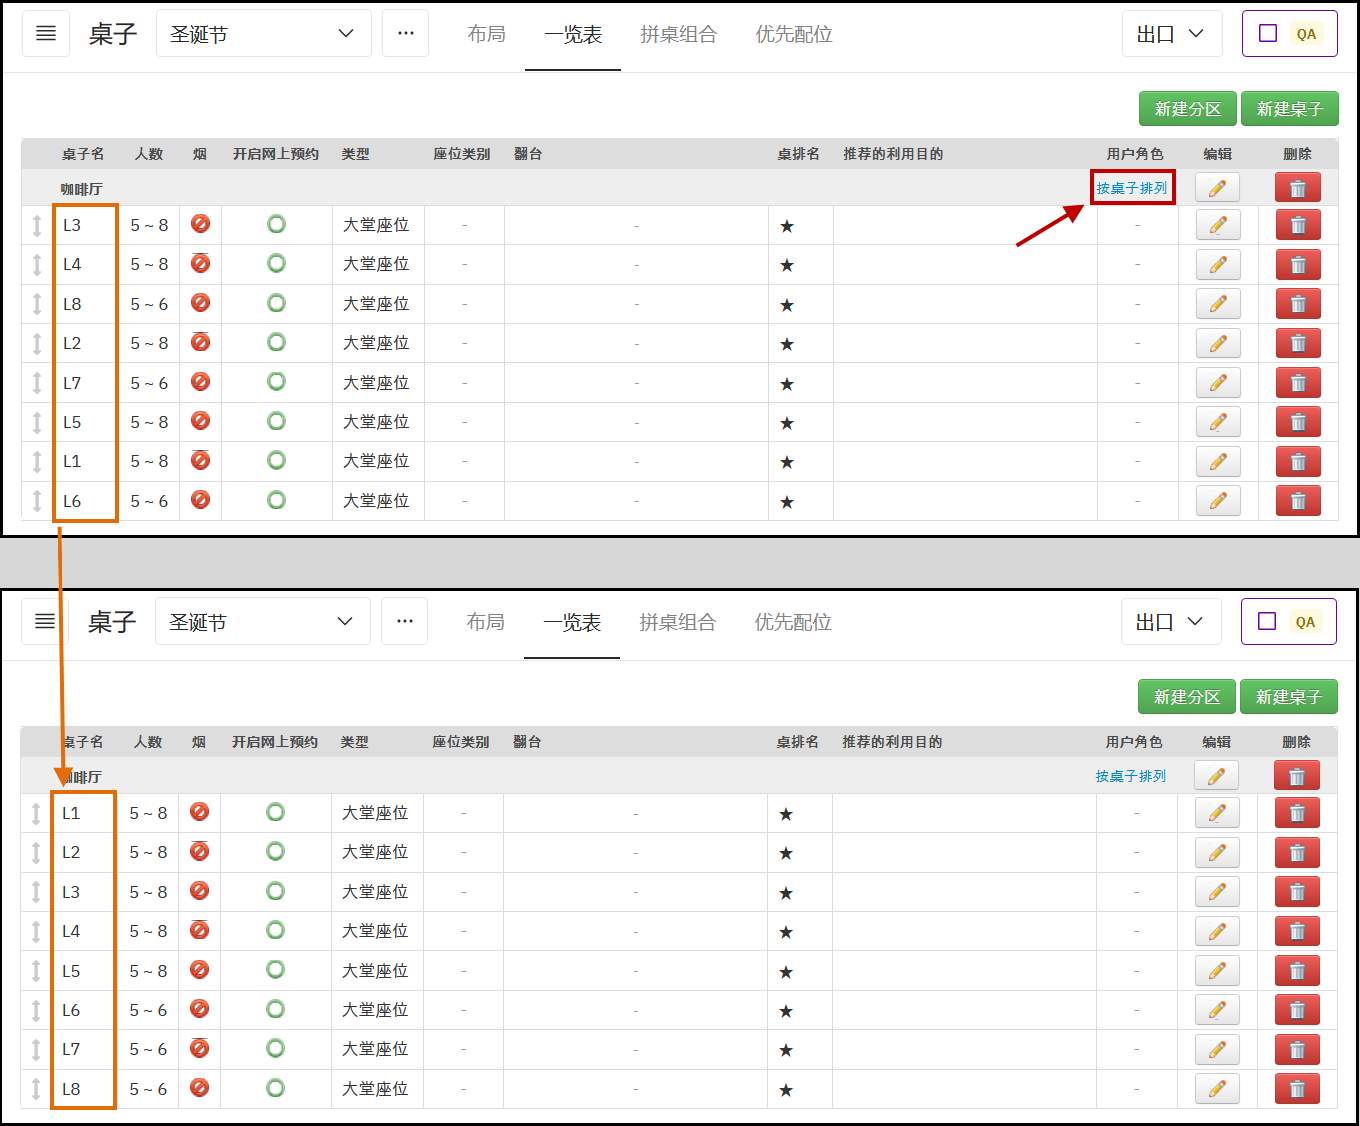Expand the 出口 dropdown in upper panel
The width and height of the screenshot is (1360, 1126).
(1172, 34)
